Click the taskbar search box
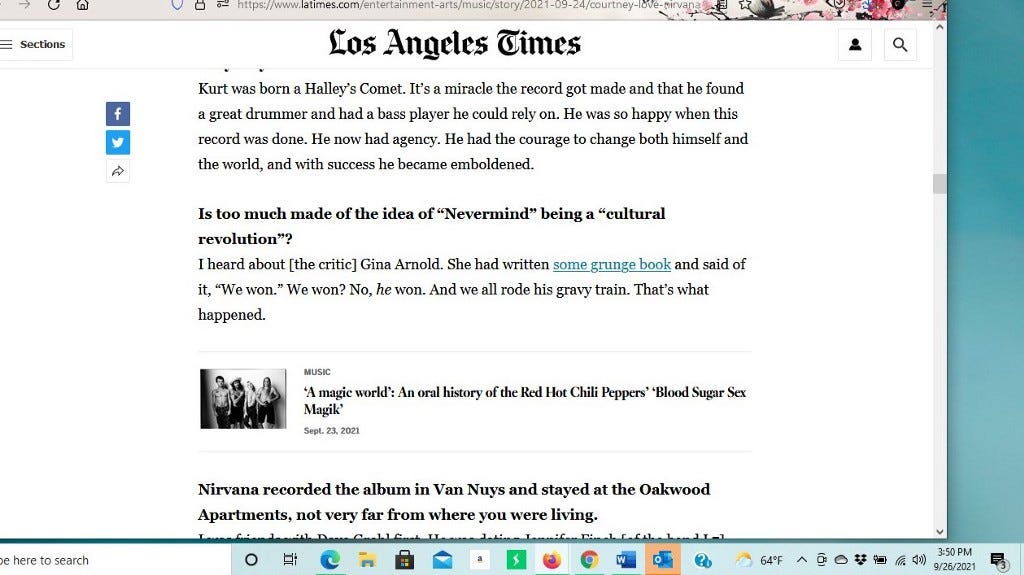The height and width of the screenshot is (575, 1024). (x=114, y=560)
